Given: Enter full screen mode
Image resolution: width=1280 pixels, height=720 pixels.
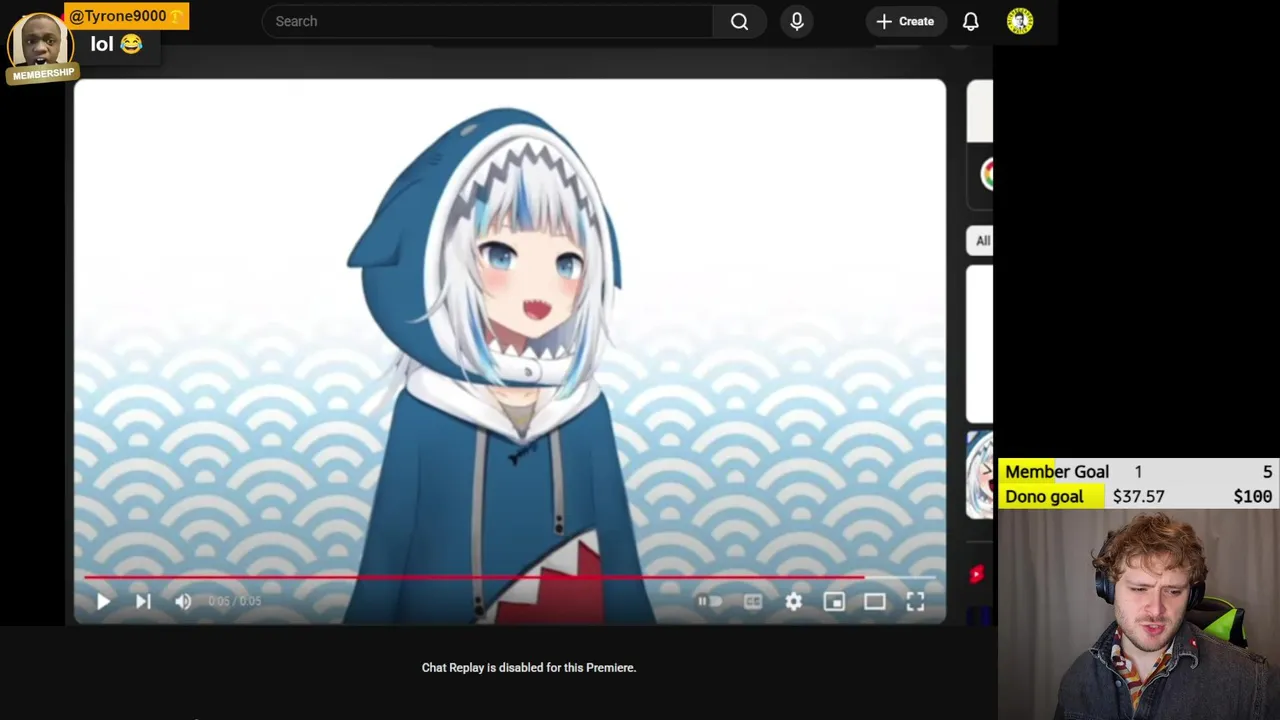Looking at the screenshot, I should coord(915,601).
